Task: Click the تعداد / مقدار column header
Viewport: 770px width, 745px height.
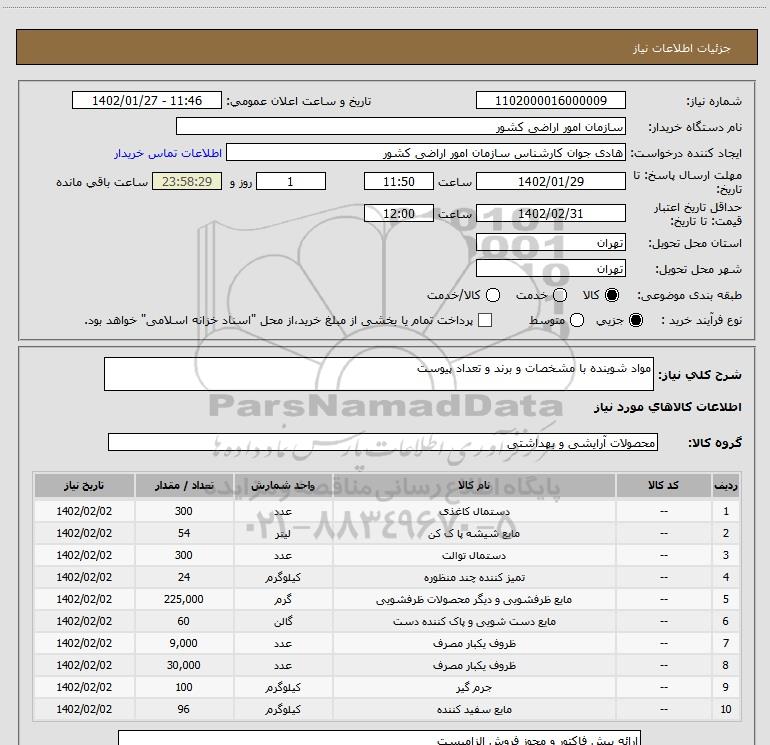Action: pos(184,485)
